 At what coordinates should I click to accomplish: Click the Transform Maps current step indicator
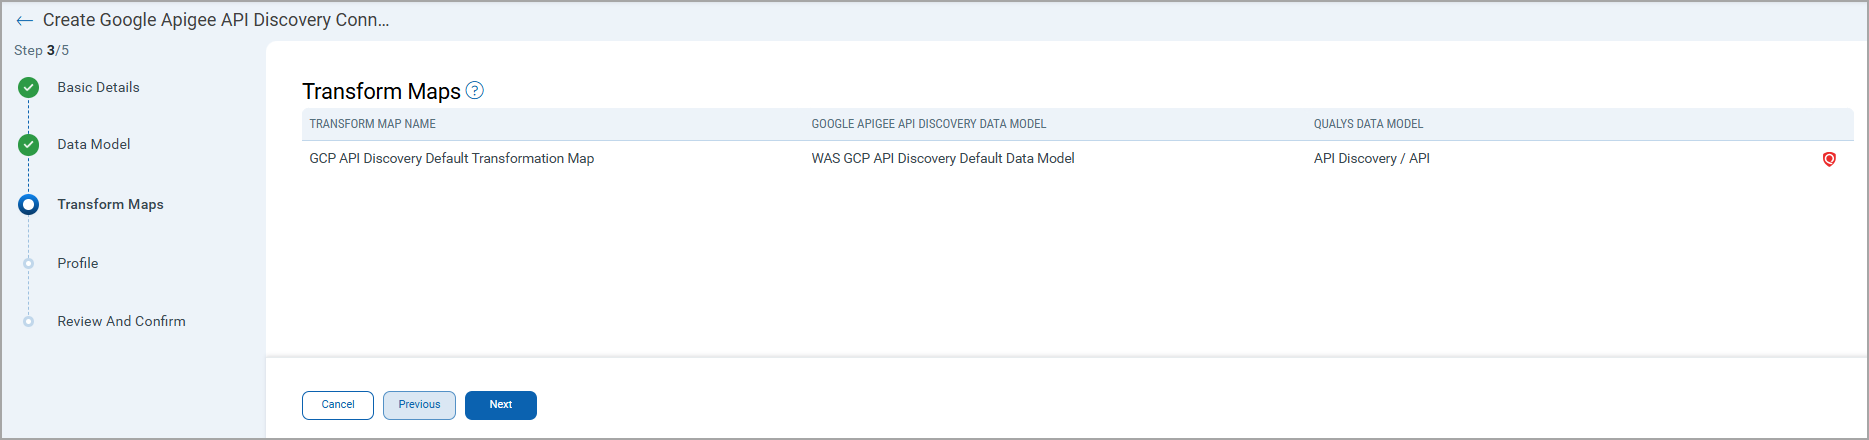point(29,205)
